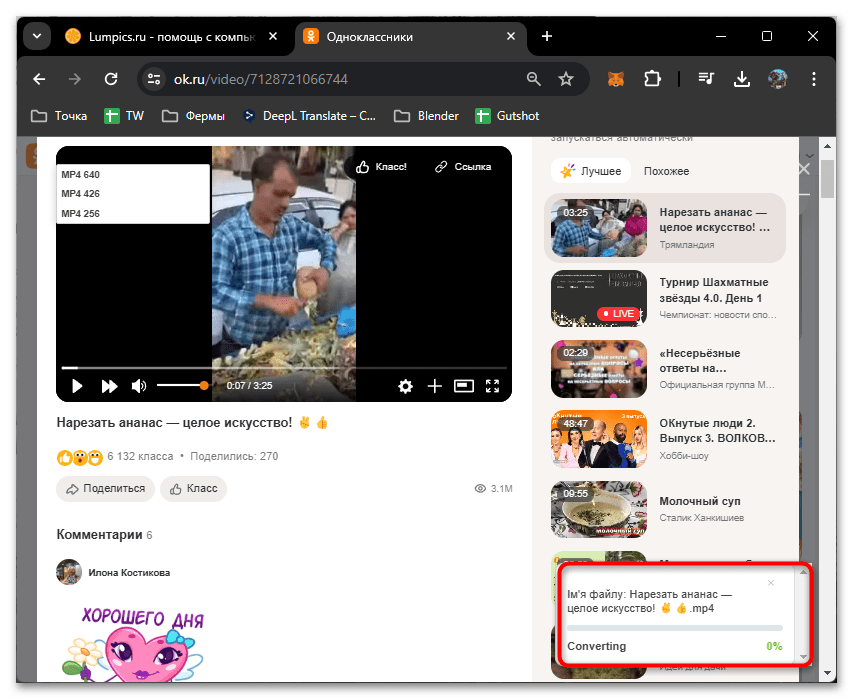Open the live chess tournament Турнир Шахматные звёзды

(x=598, y=298)
